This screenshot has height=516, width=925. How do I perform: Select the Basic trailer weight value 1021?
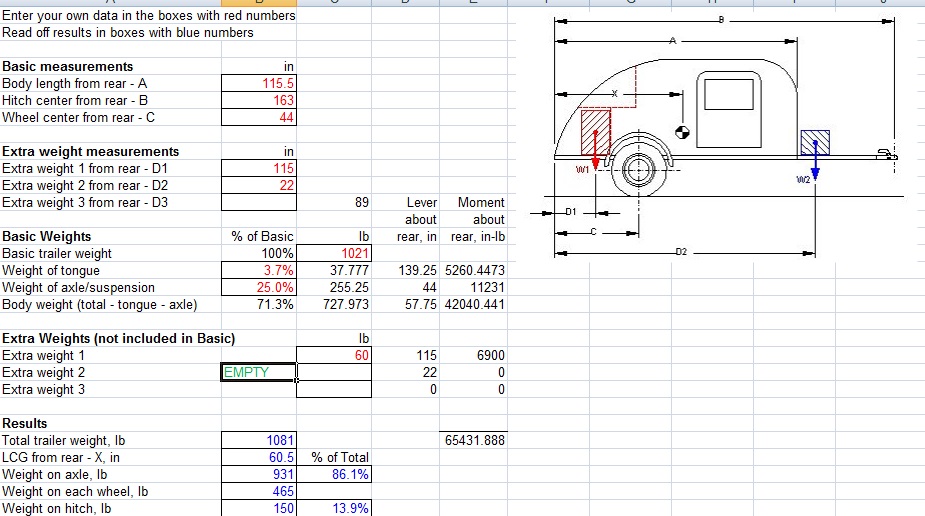coord(334,253)
